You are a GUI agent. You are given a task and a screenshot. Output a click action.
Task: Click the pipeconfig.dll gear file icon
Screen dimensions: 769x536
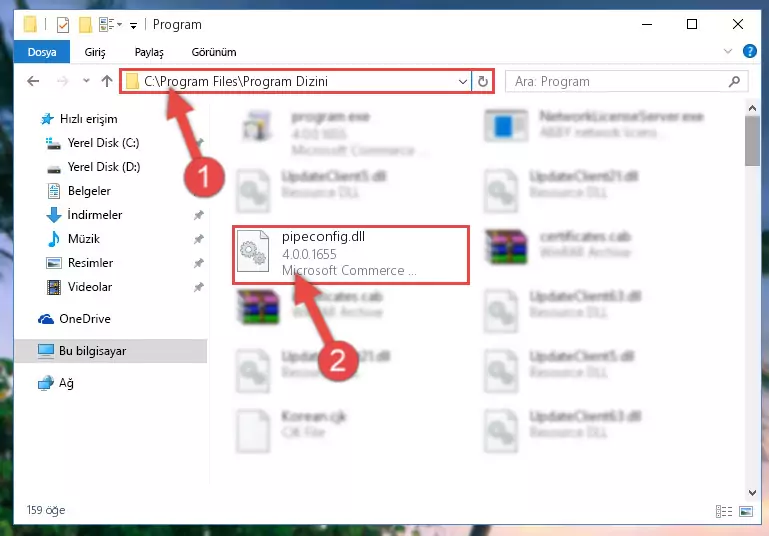point(253,251)
